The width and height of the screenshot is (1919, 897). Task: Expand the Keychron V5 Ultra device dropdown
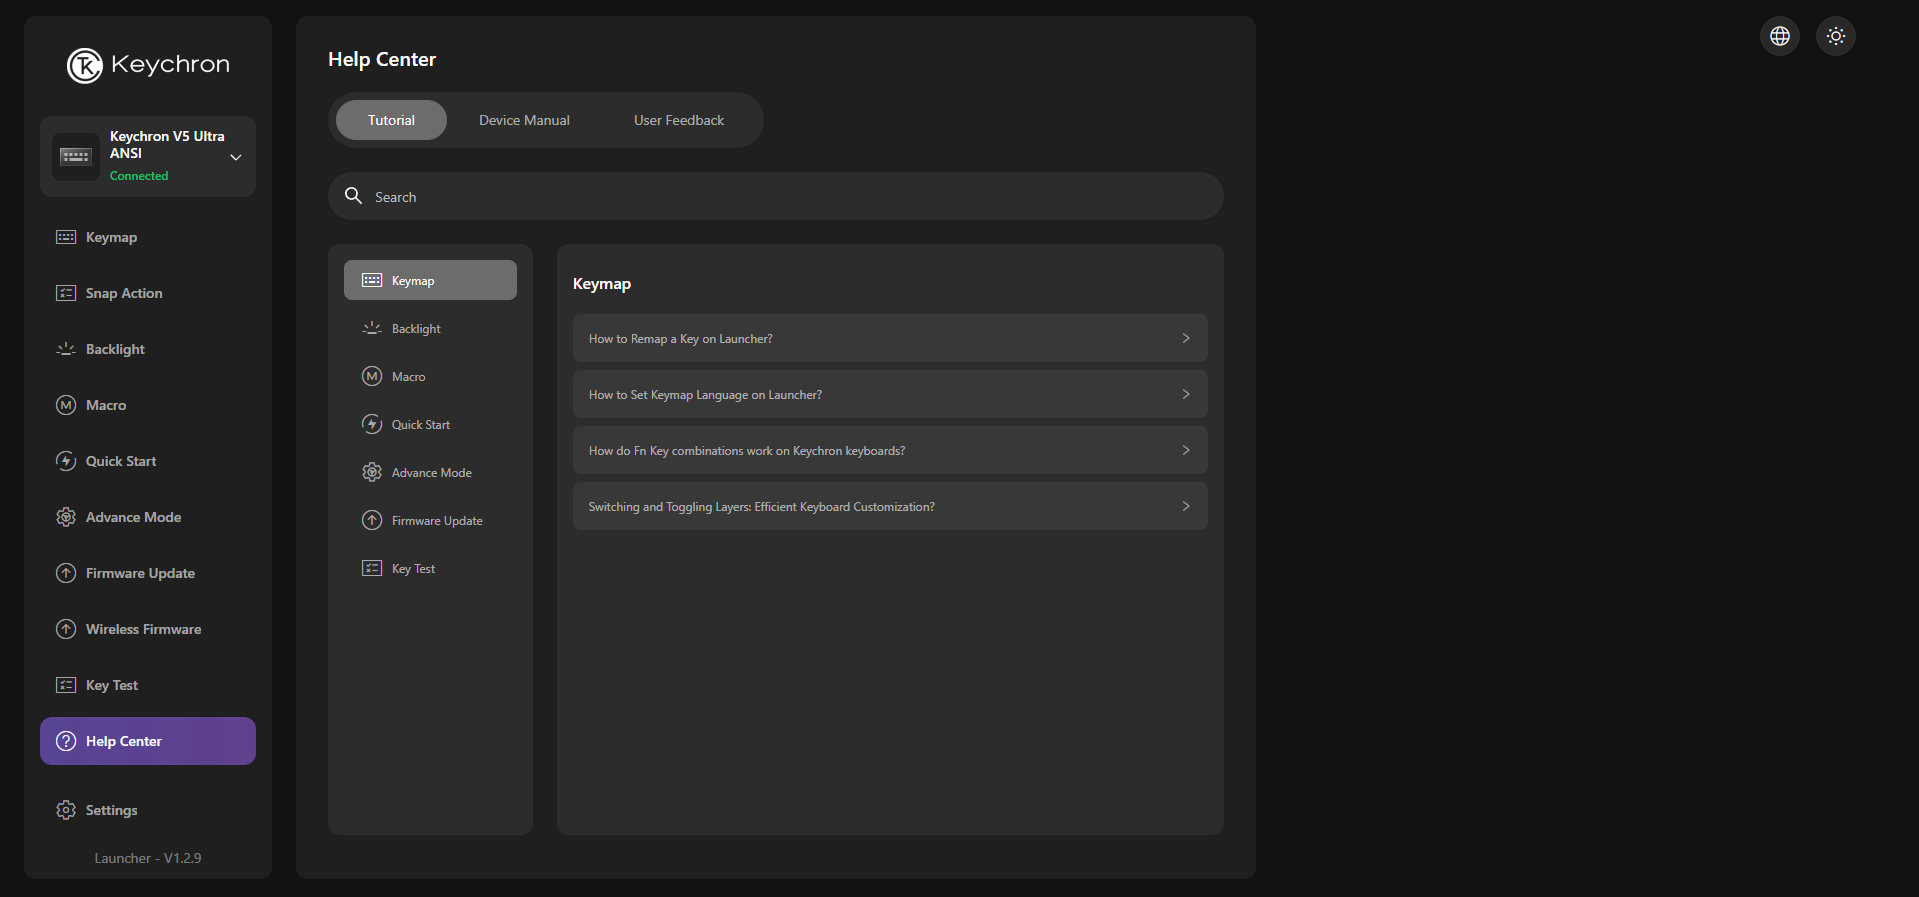coord(236,157)
